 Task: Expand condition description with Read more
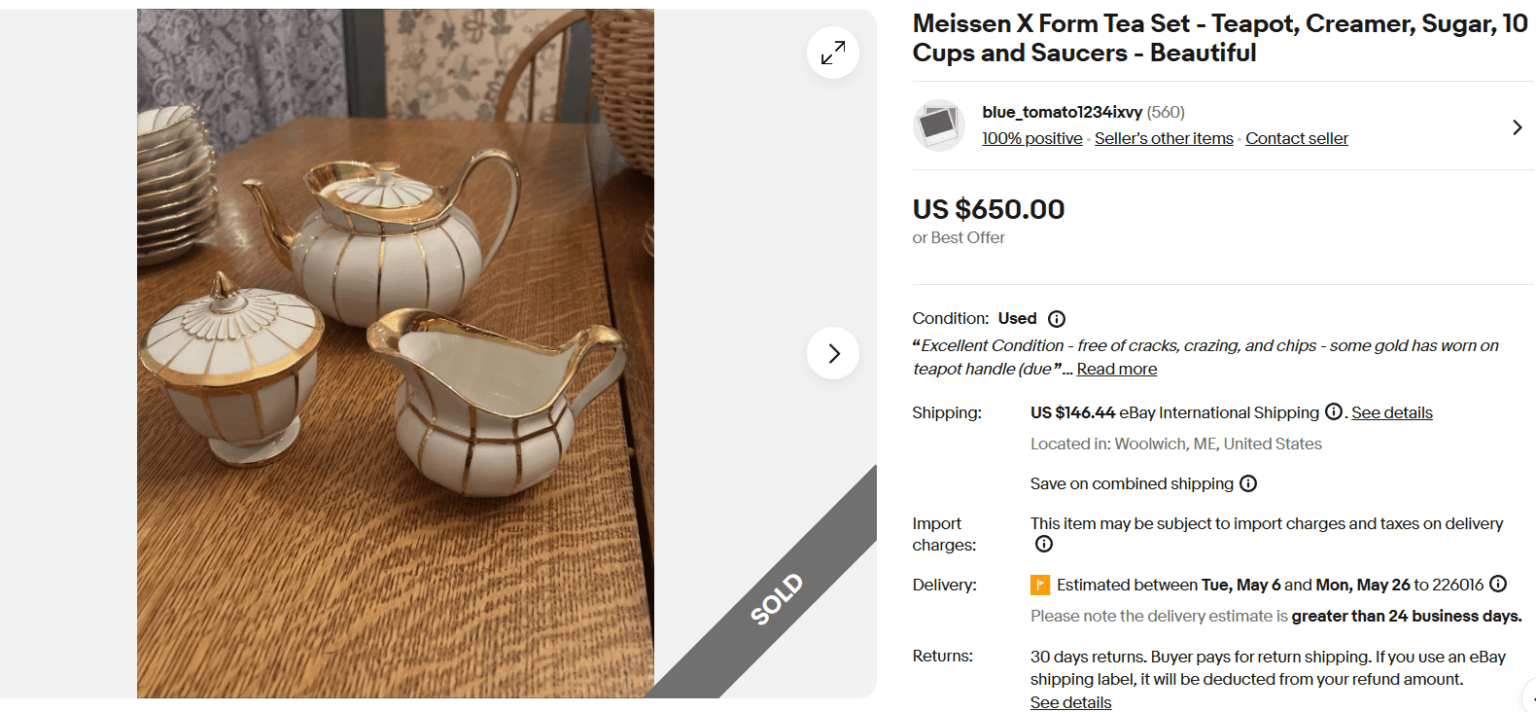[1116, 368]
